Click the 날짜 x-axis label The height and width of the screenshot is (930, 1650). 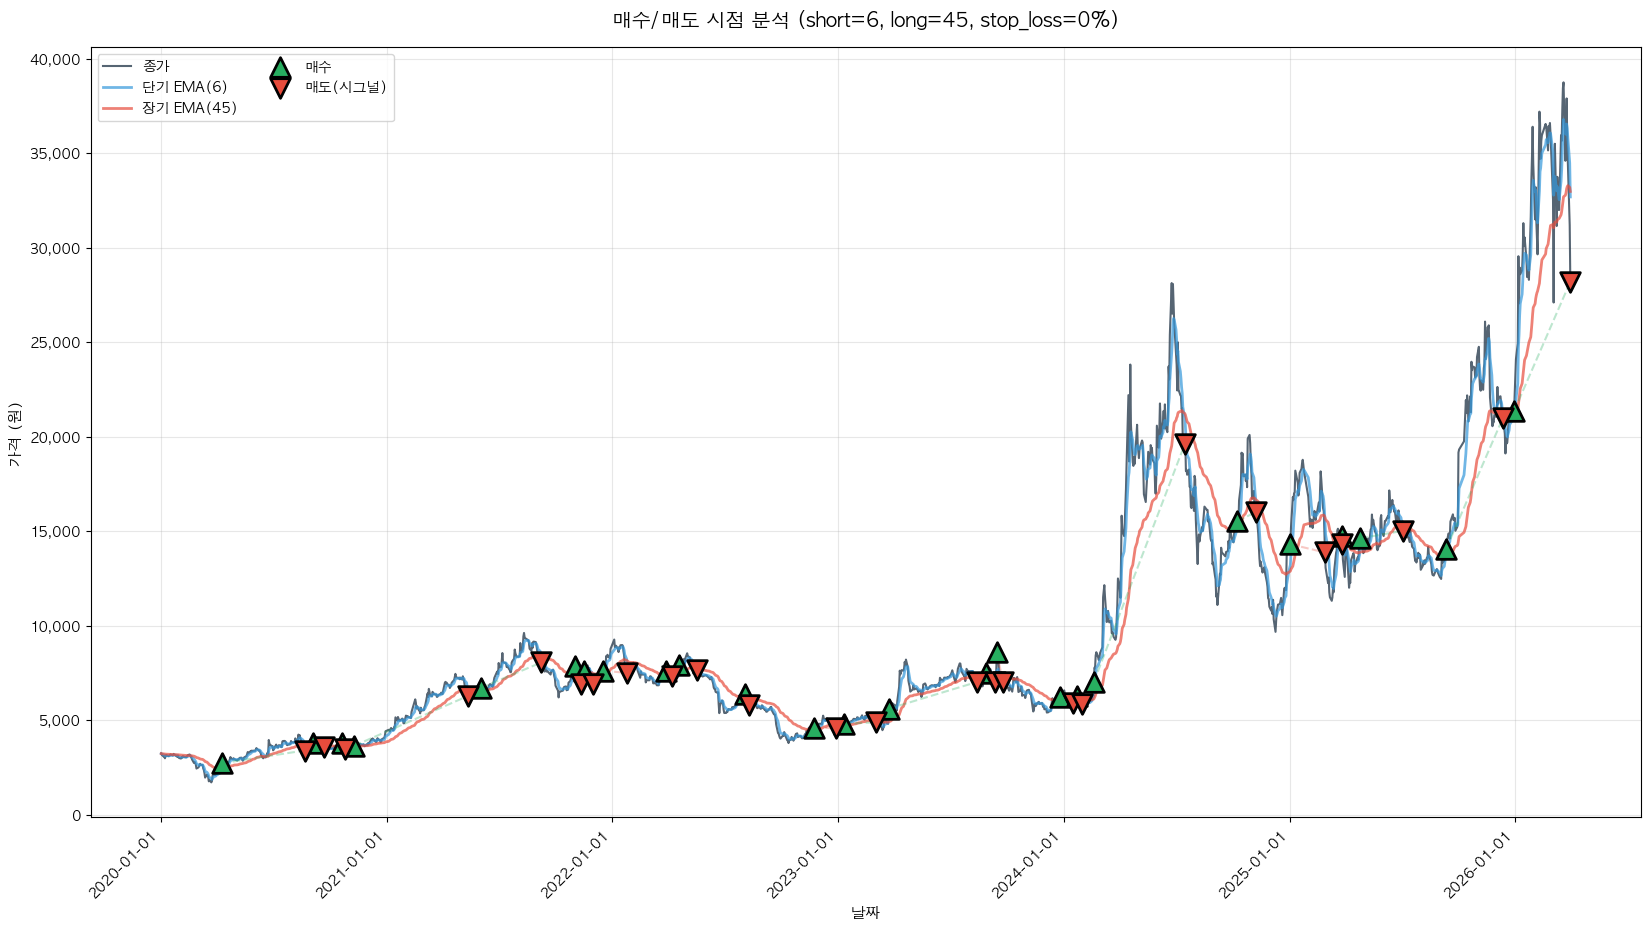tap(865, 912)
